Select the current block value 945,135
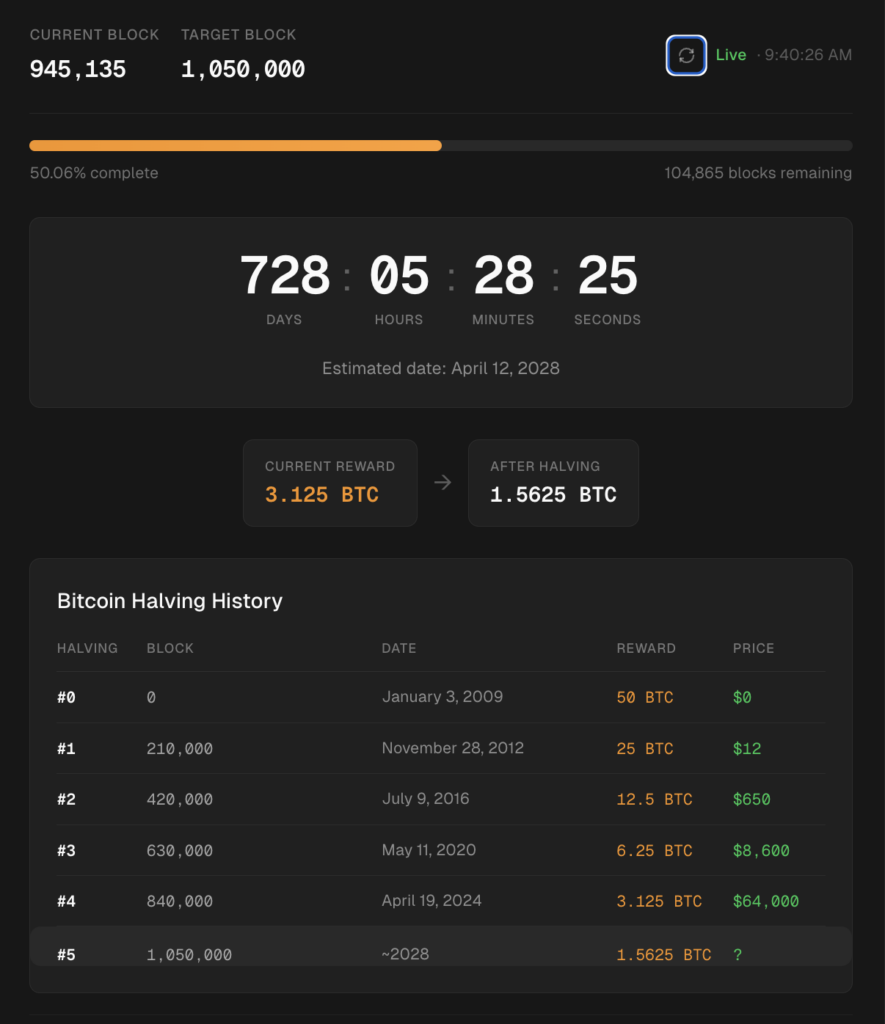 point(78,69)
